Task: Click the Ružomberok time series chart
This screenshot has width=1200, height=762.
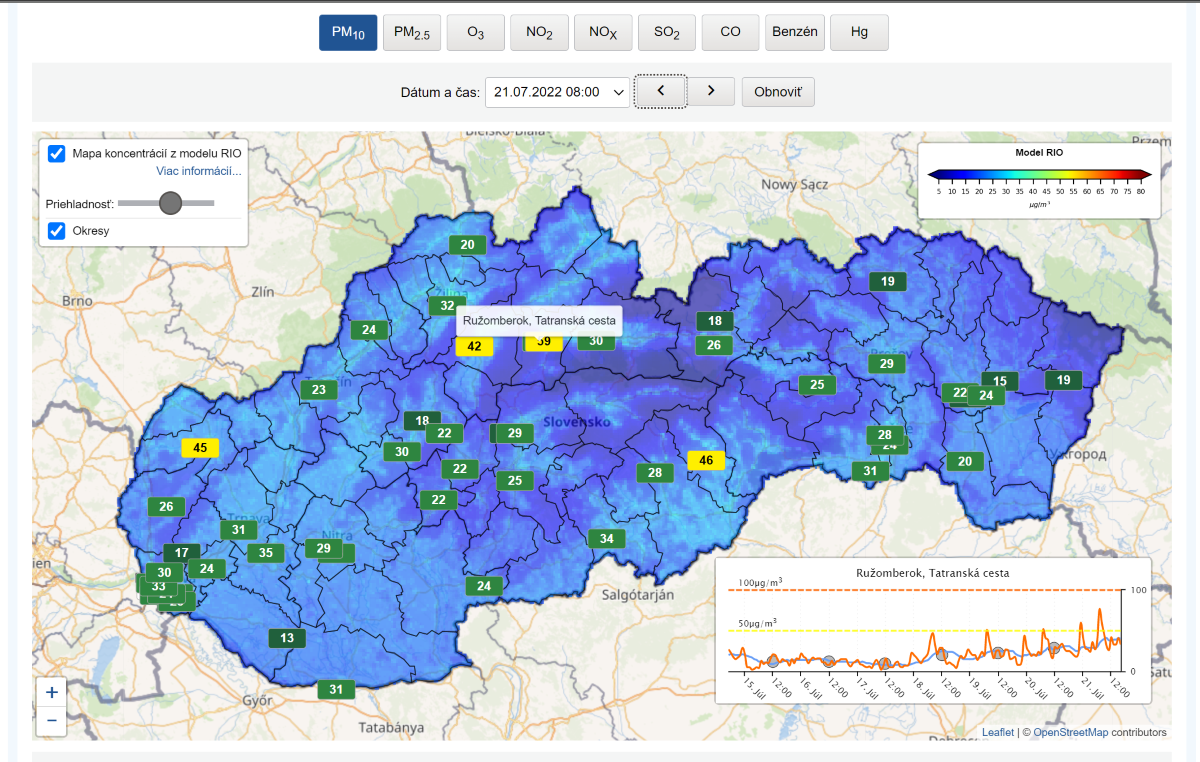Action: (932, 632)
